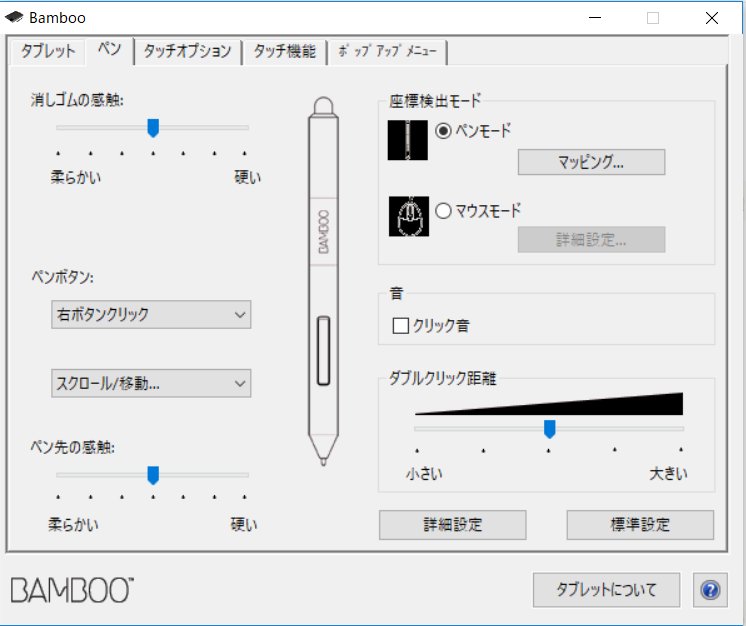The height and width of the screenshot is (626, 746).
Task: Open help with the question mark icon
Action: click(x=710, y=590)
